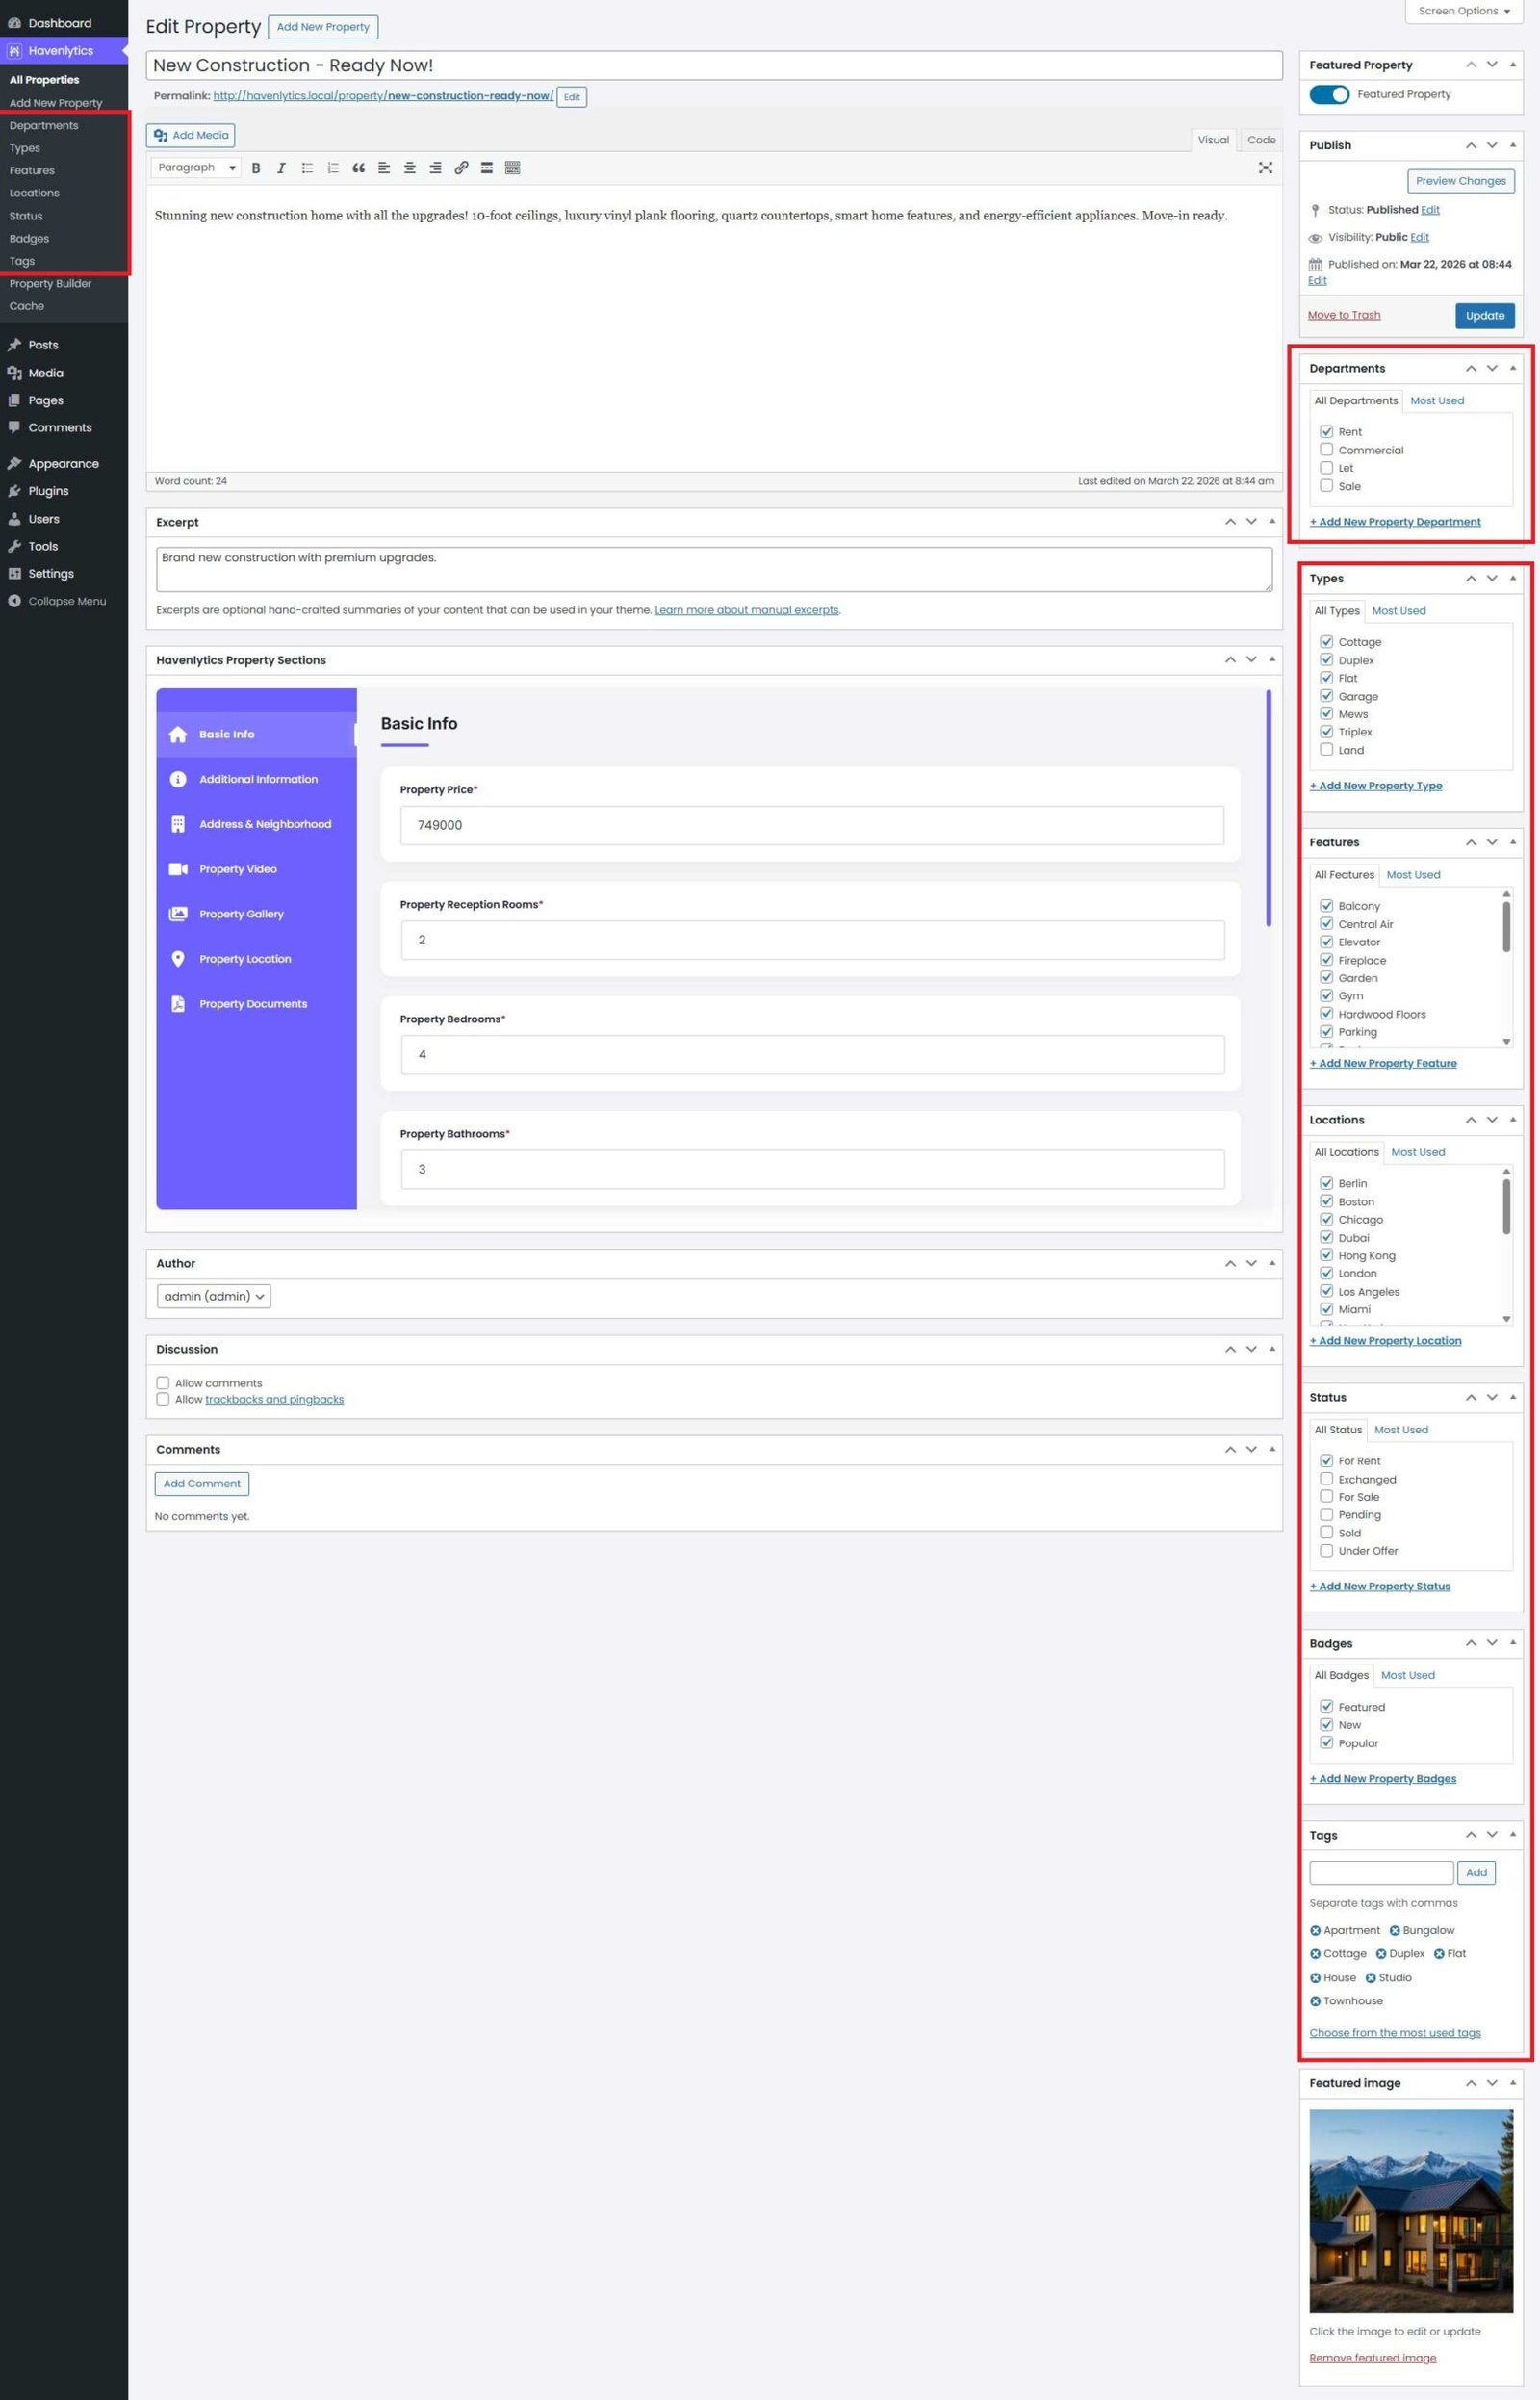Toggle the toolbar icon in editor
This screenshot has height=2400, width=1540.
click(512, 168)
